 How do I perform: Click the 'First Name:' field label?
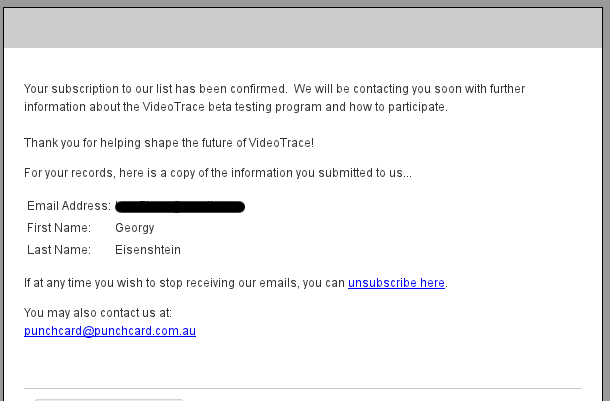[59, 228]
